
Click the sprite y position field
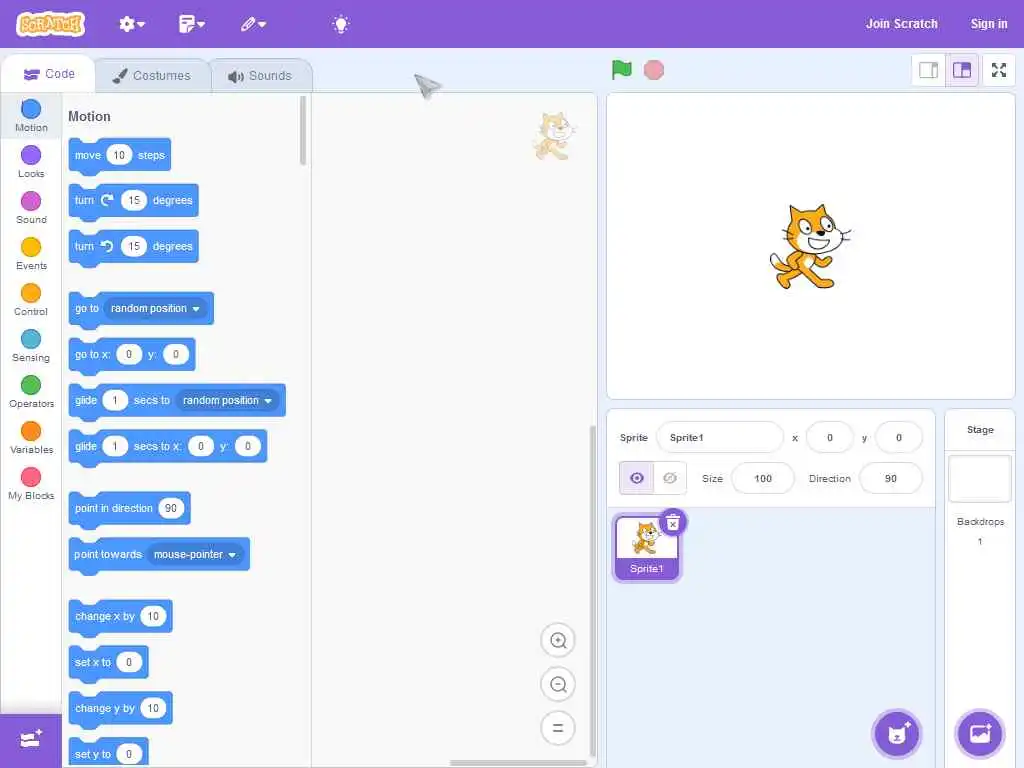[x=899, y=438]
